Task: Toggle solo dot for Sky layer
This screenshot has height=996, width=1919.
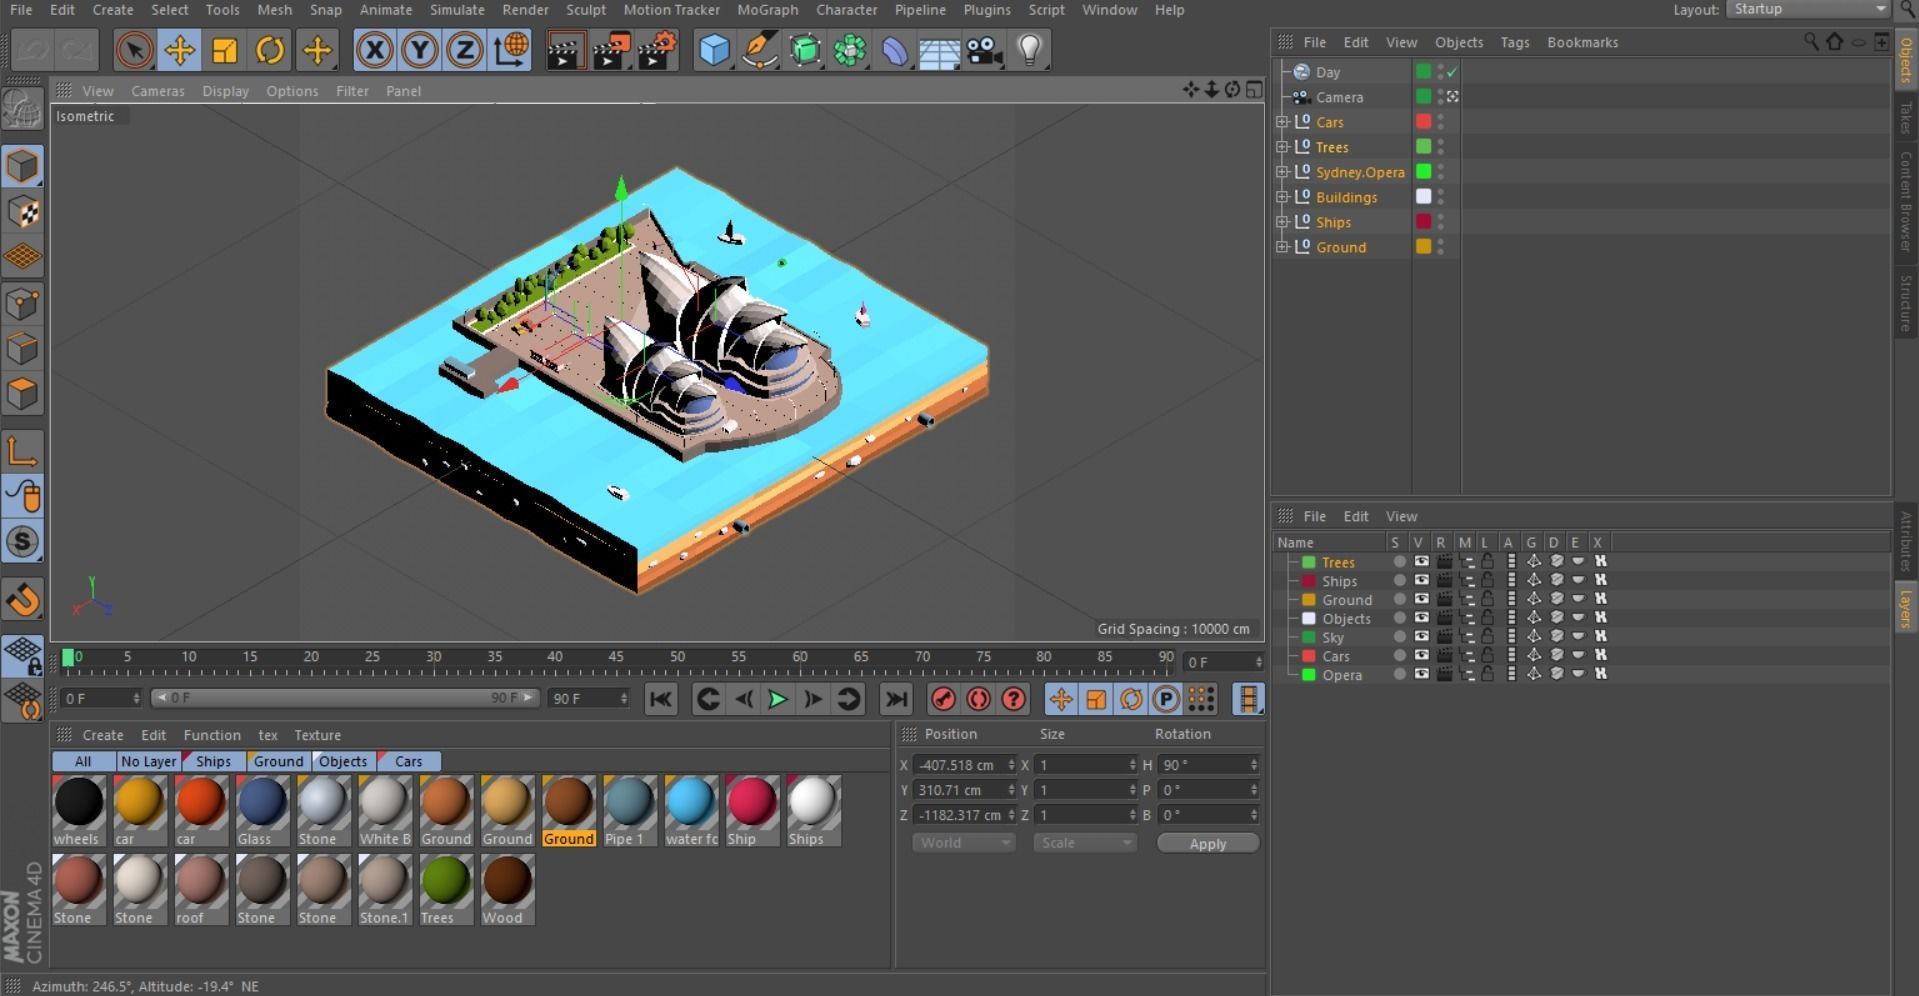Action: pyautogui.click(x=1399, y=637)
